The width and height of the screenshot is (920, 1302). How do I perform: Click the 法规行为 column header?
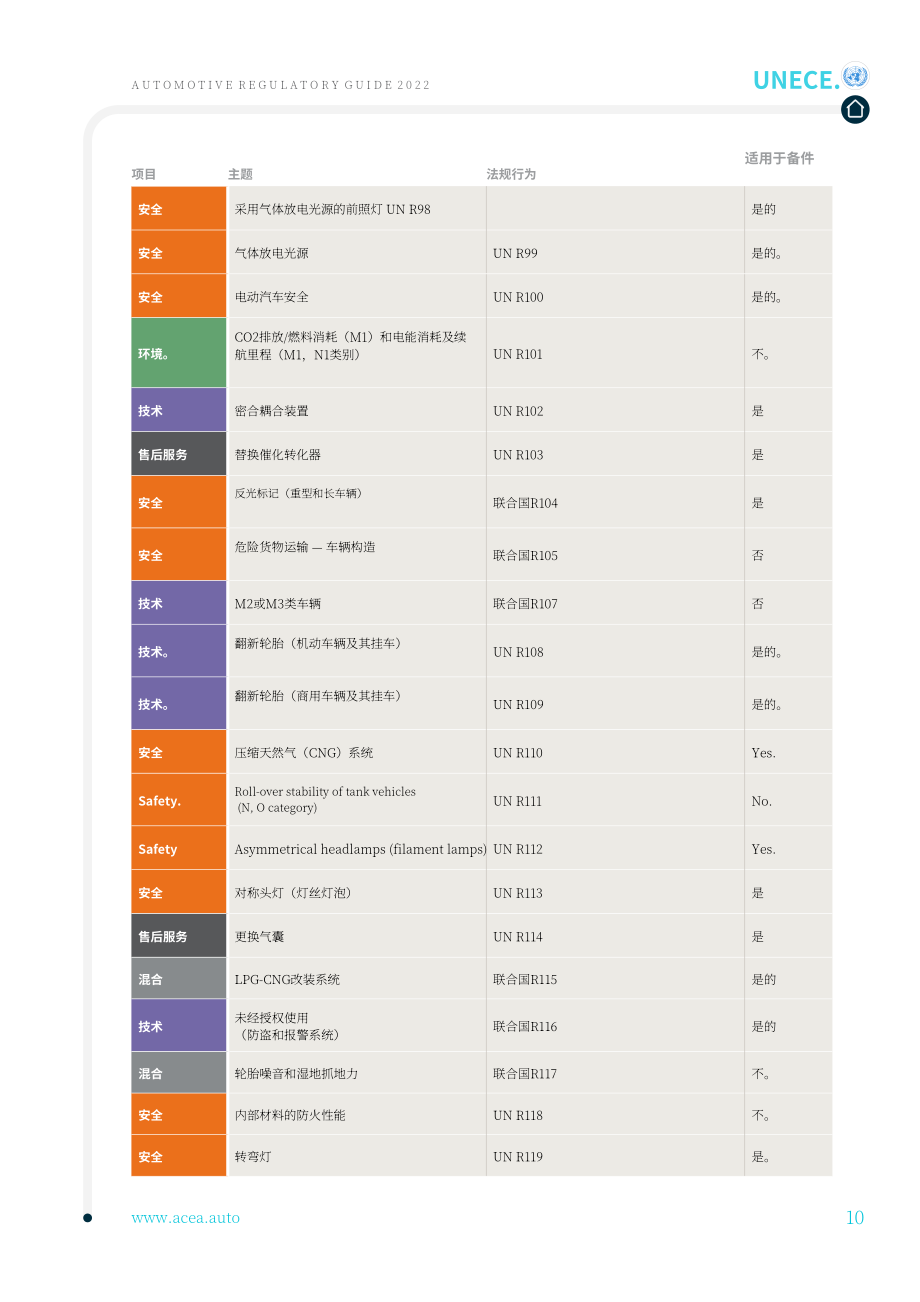[x=512, y=174]
